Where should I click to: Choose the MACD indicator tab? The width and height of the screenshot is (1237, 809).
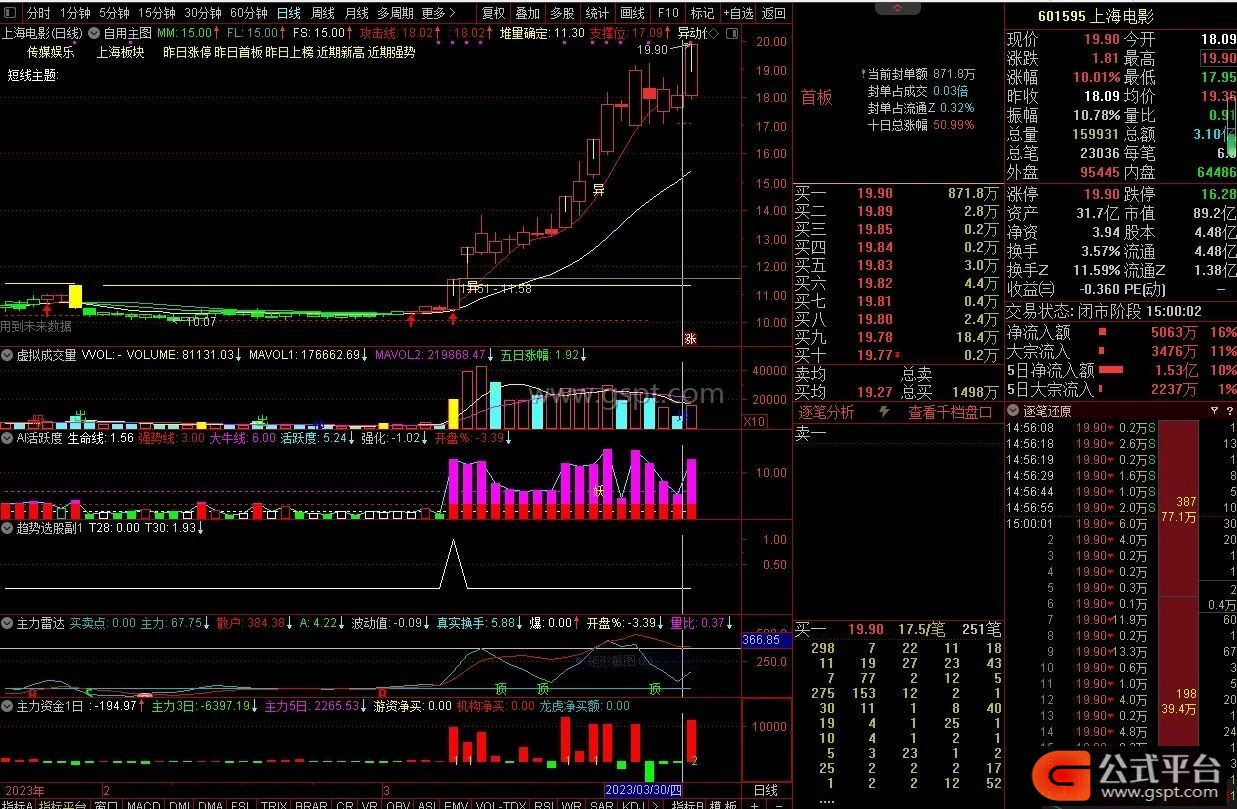coord(143,803)
